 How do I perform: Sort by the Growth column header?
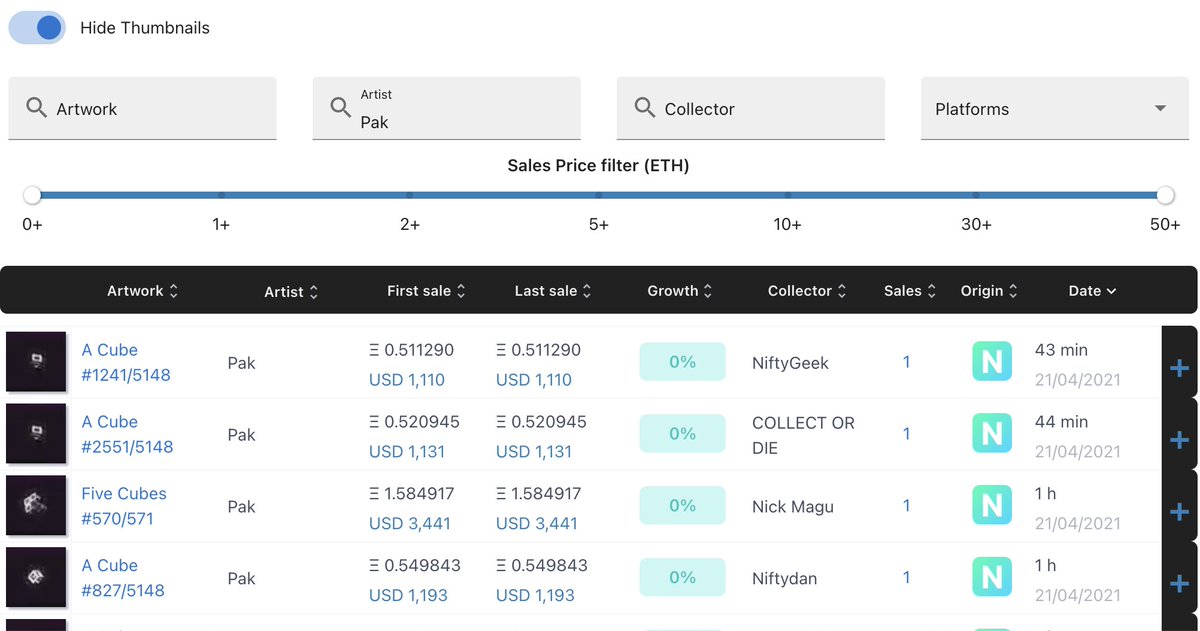click(x=680, y=291)
